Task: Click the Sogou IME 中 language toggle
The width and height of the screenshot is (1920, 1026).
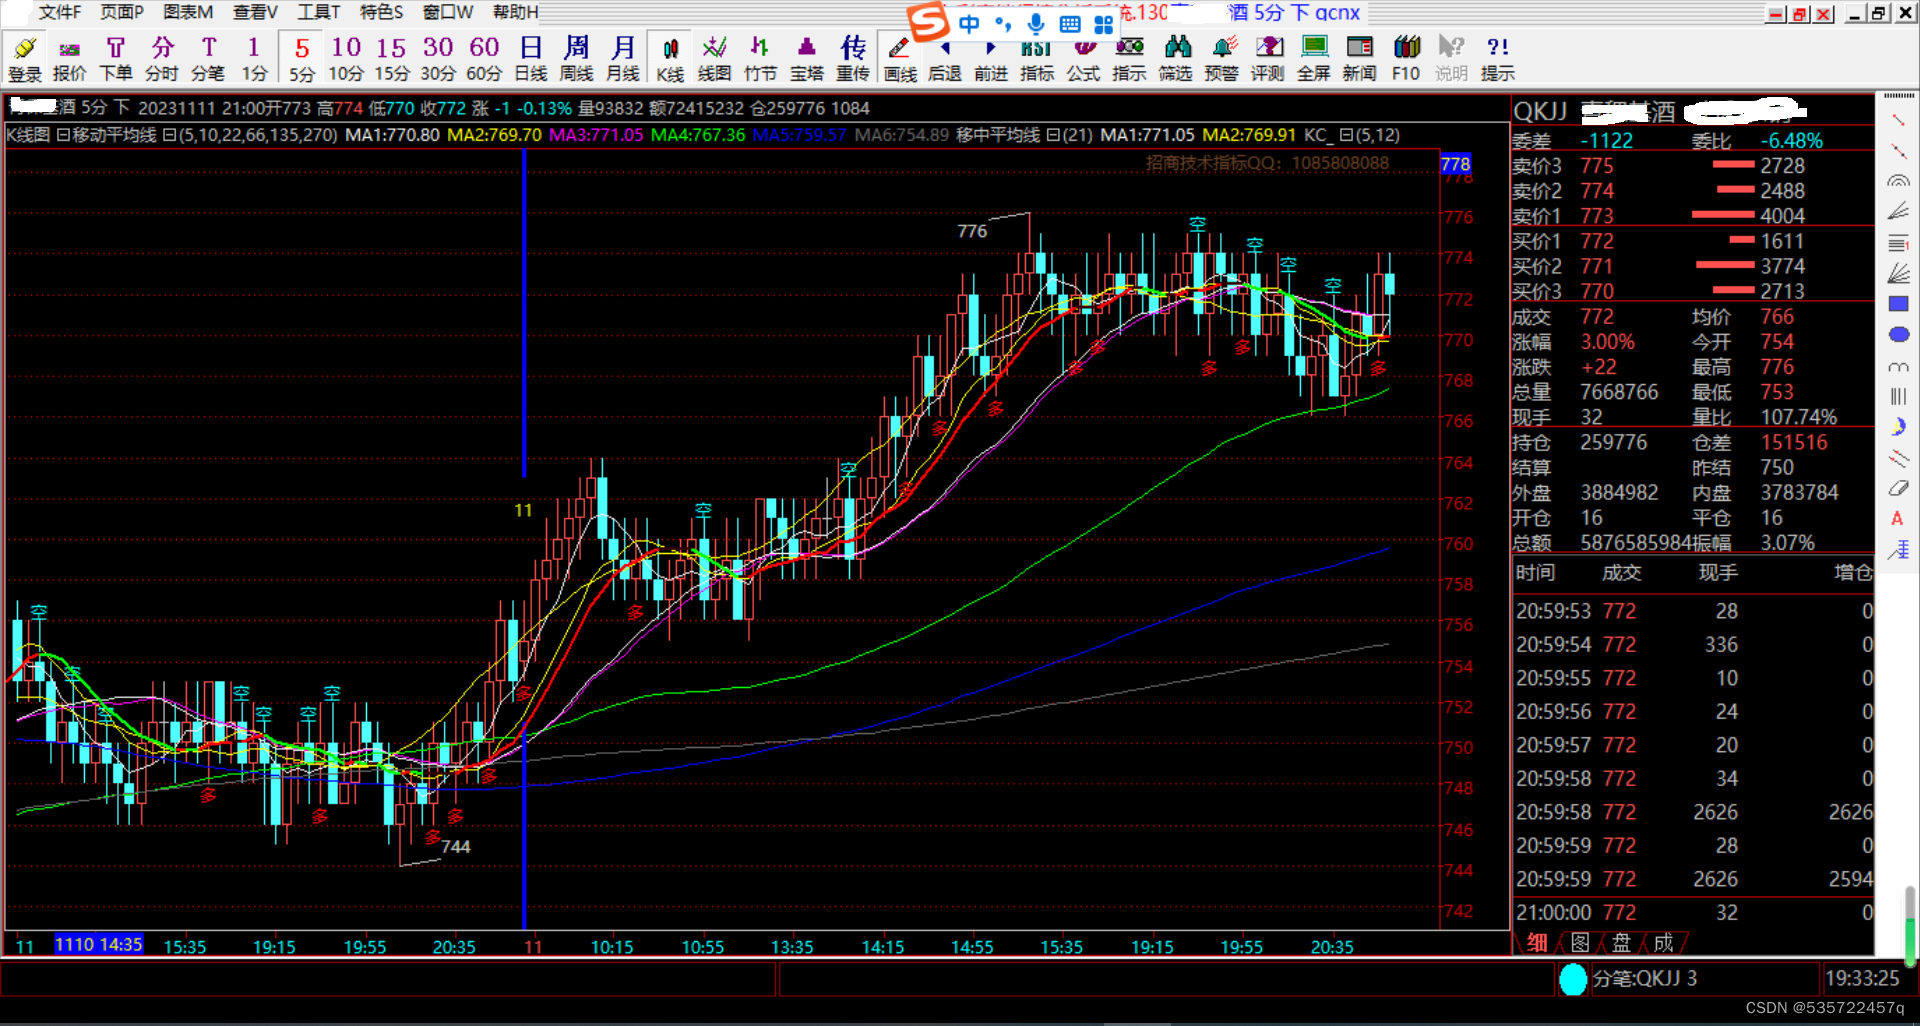Action: [969, 24]
